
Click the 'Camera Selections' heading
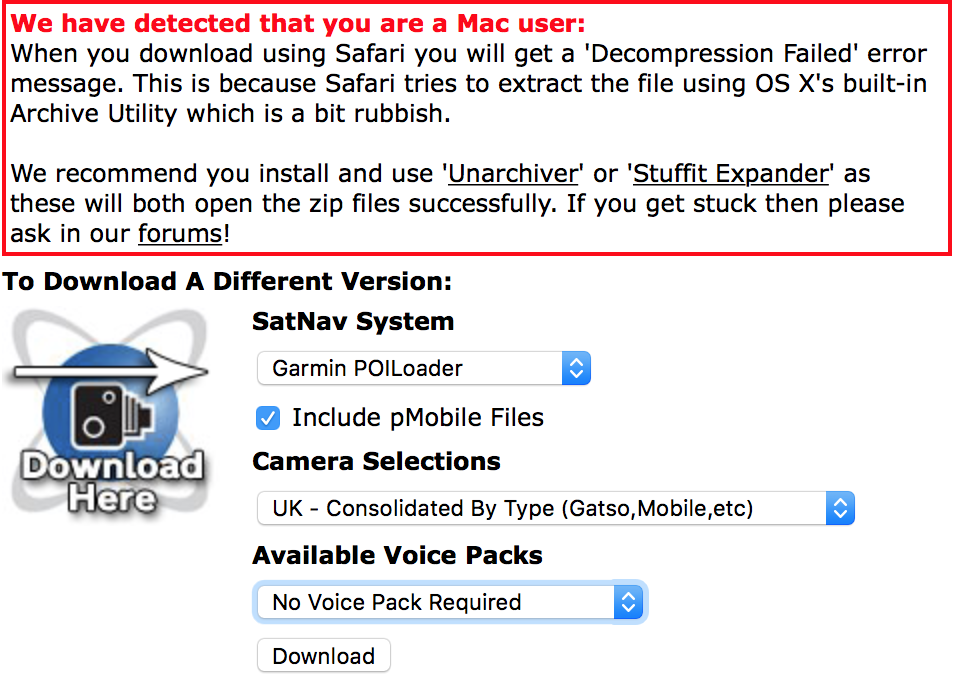tap(376, 462)
